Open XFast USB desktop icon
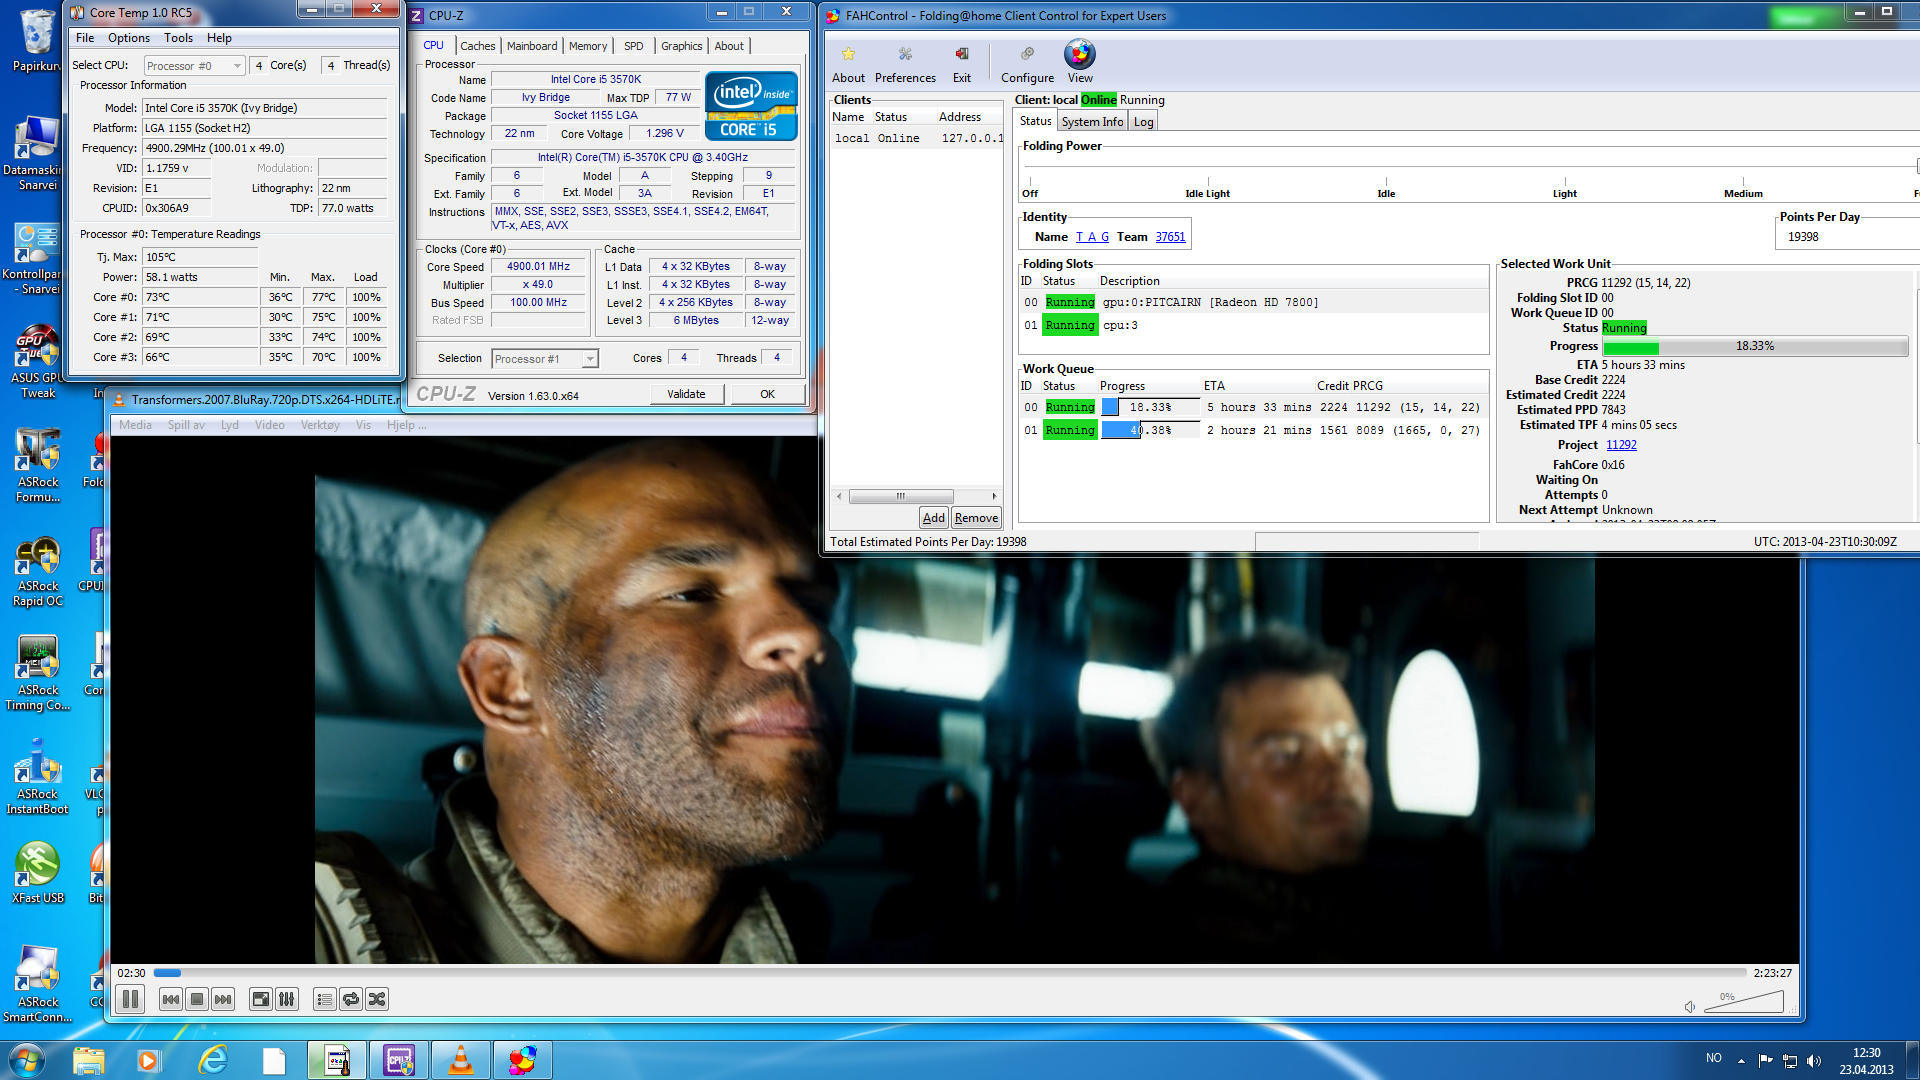 [x=38, y=873]
